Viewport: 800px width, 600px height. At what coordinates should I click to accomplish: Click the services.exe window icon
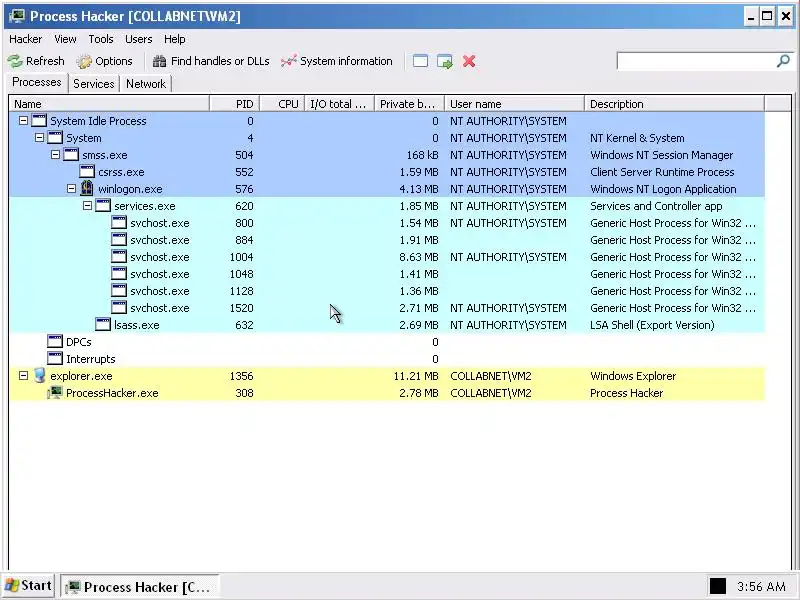(103, 206)
